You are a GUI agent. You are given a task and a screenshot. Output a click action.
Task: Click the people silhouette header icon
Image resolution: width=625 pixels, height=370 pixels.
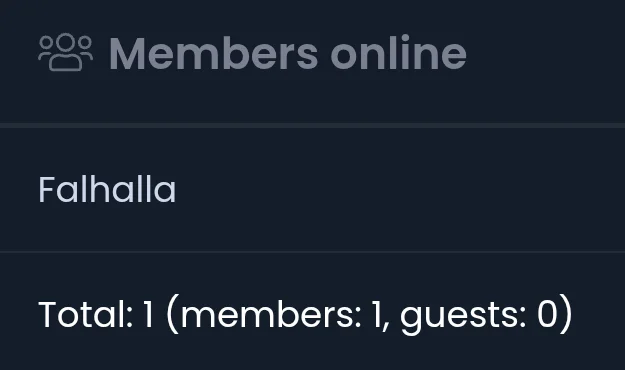(x=66, y=52)
